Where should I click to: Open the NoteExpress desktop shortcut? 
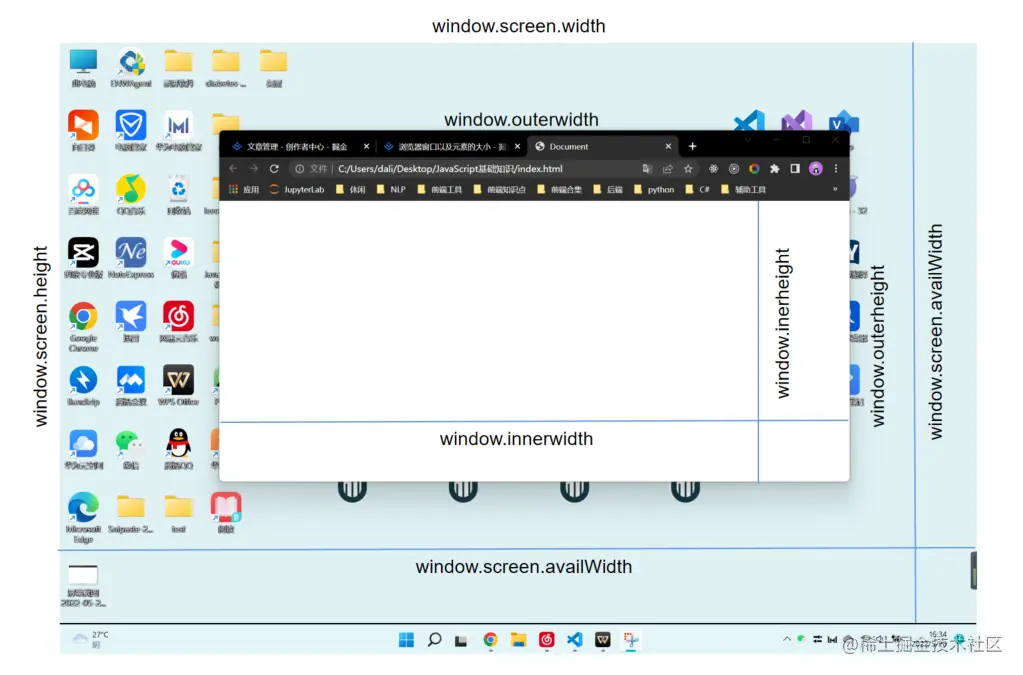(131, 258)
